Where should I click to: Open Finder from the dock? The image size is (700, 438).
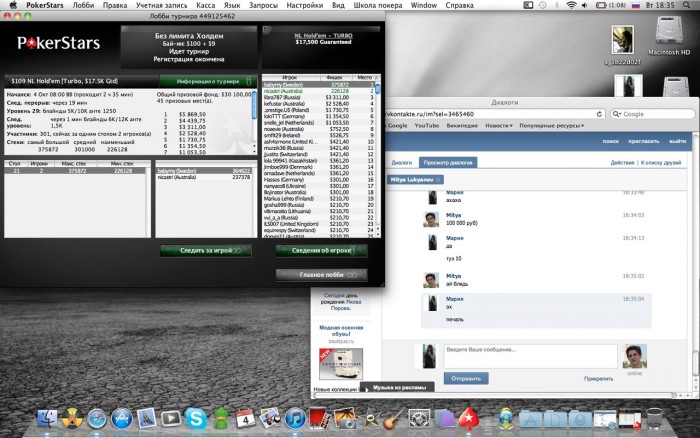47,418
